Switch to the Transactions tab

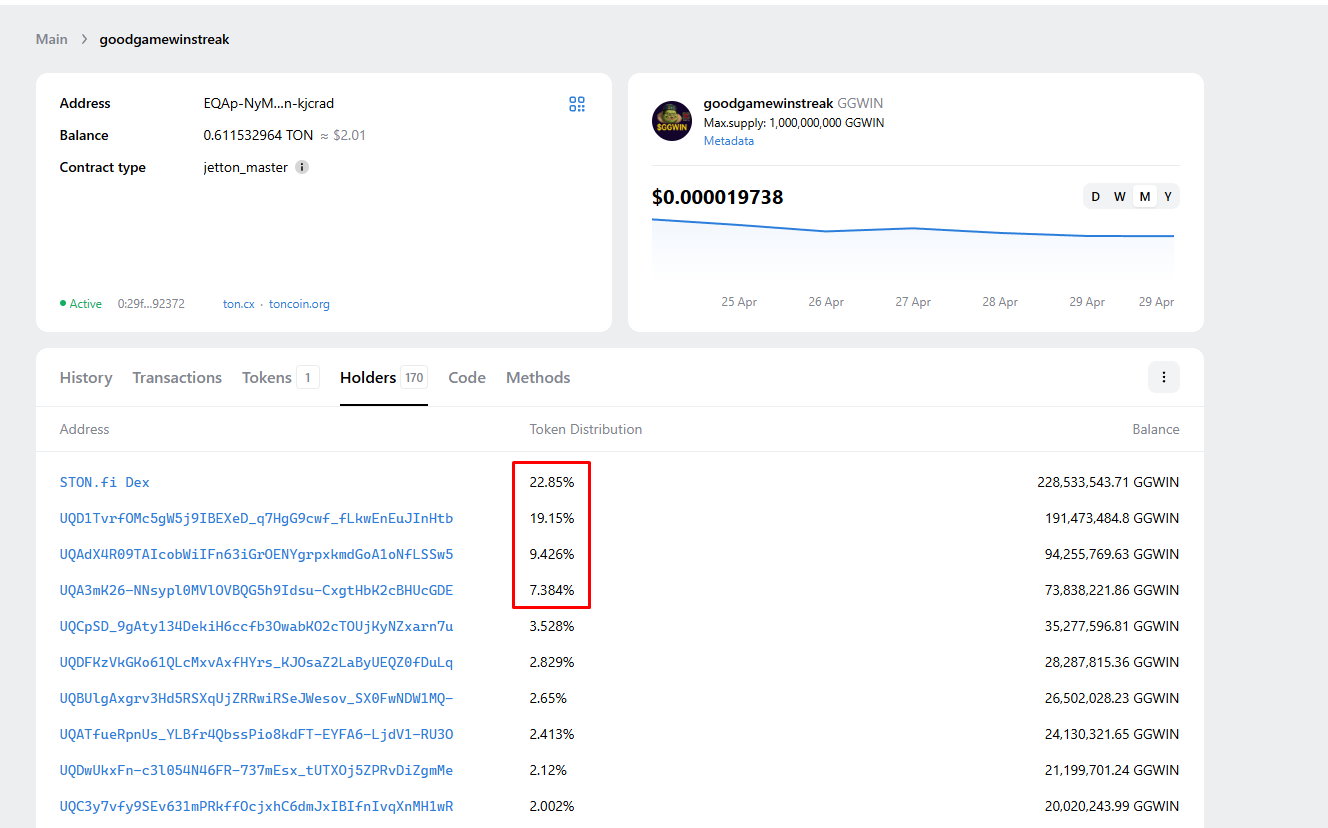click(x=177, y=377)
